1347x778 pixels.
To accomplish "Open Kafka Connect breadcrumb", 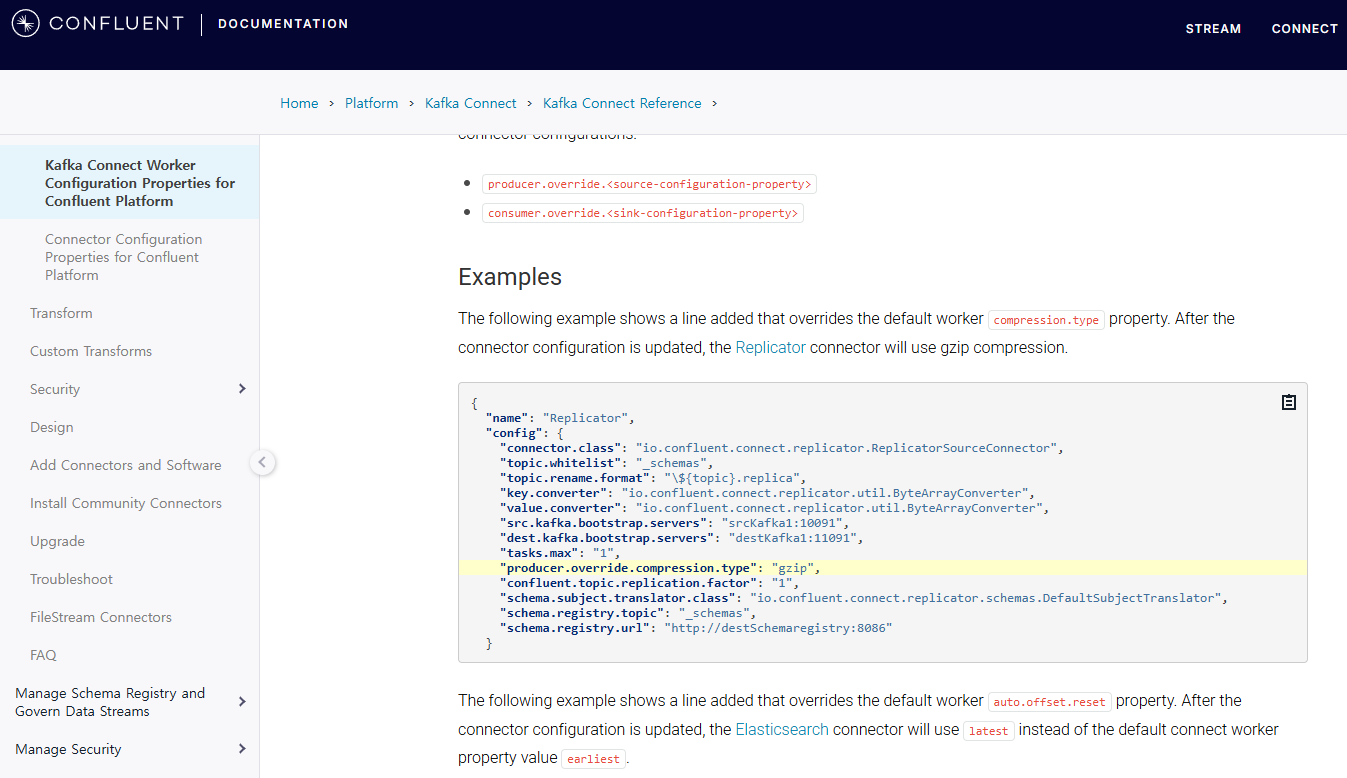I will [470, 103].
